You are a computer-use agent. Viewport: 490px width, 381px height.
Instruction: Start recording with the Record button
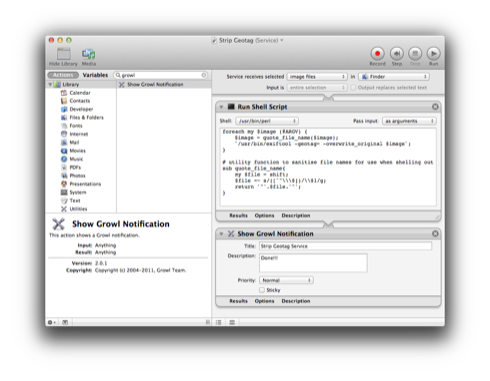(x=377, y=53)
